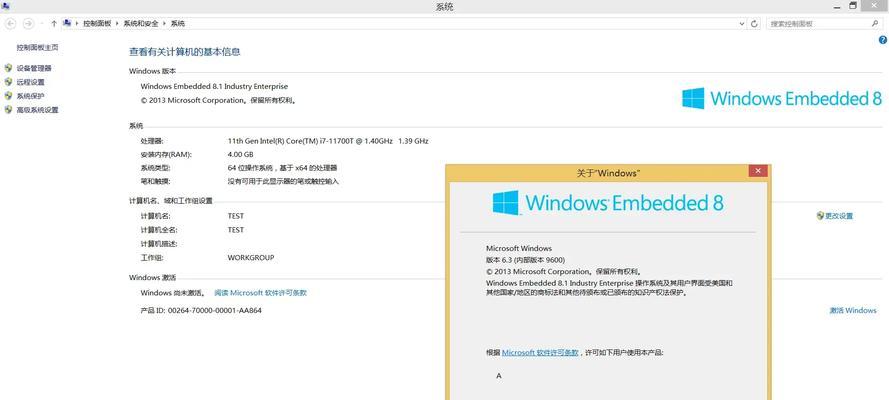
Task: Click the computer icon in the address bar
Action: 67,23
